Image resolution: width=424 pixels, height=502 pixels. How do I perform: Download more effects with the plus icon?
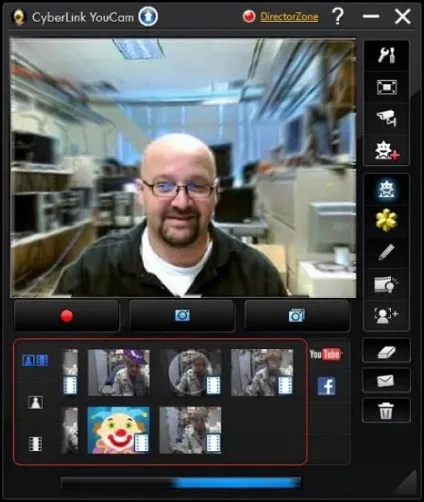pos(387,151)
